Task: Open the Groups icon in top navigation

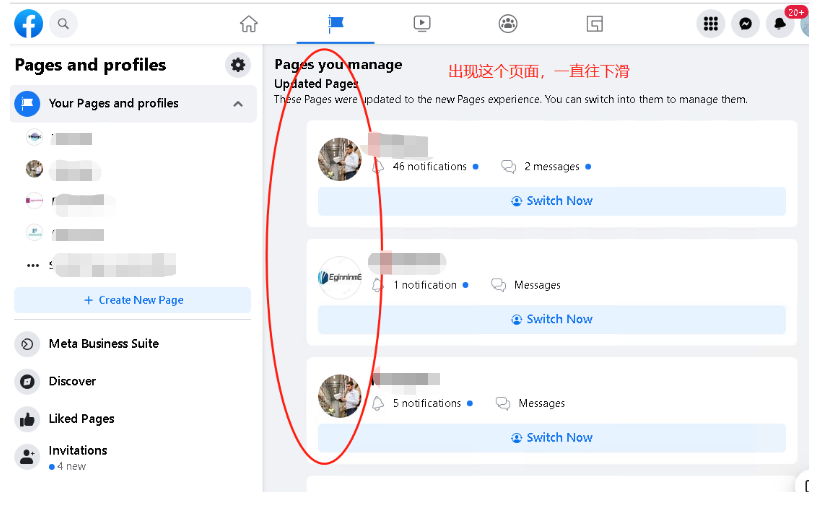Action: click(508, 24)
